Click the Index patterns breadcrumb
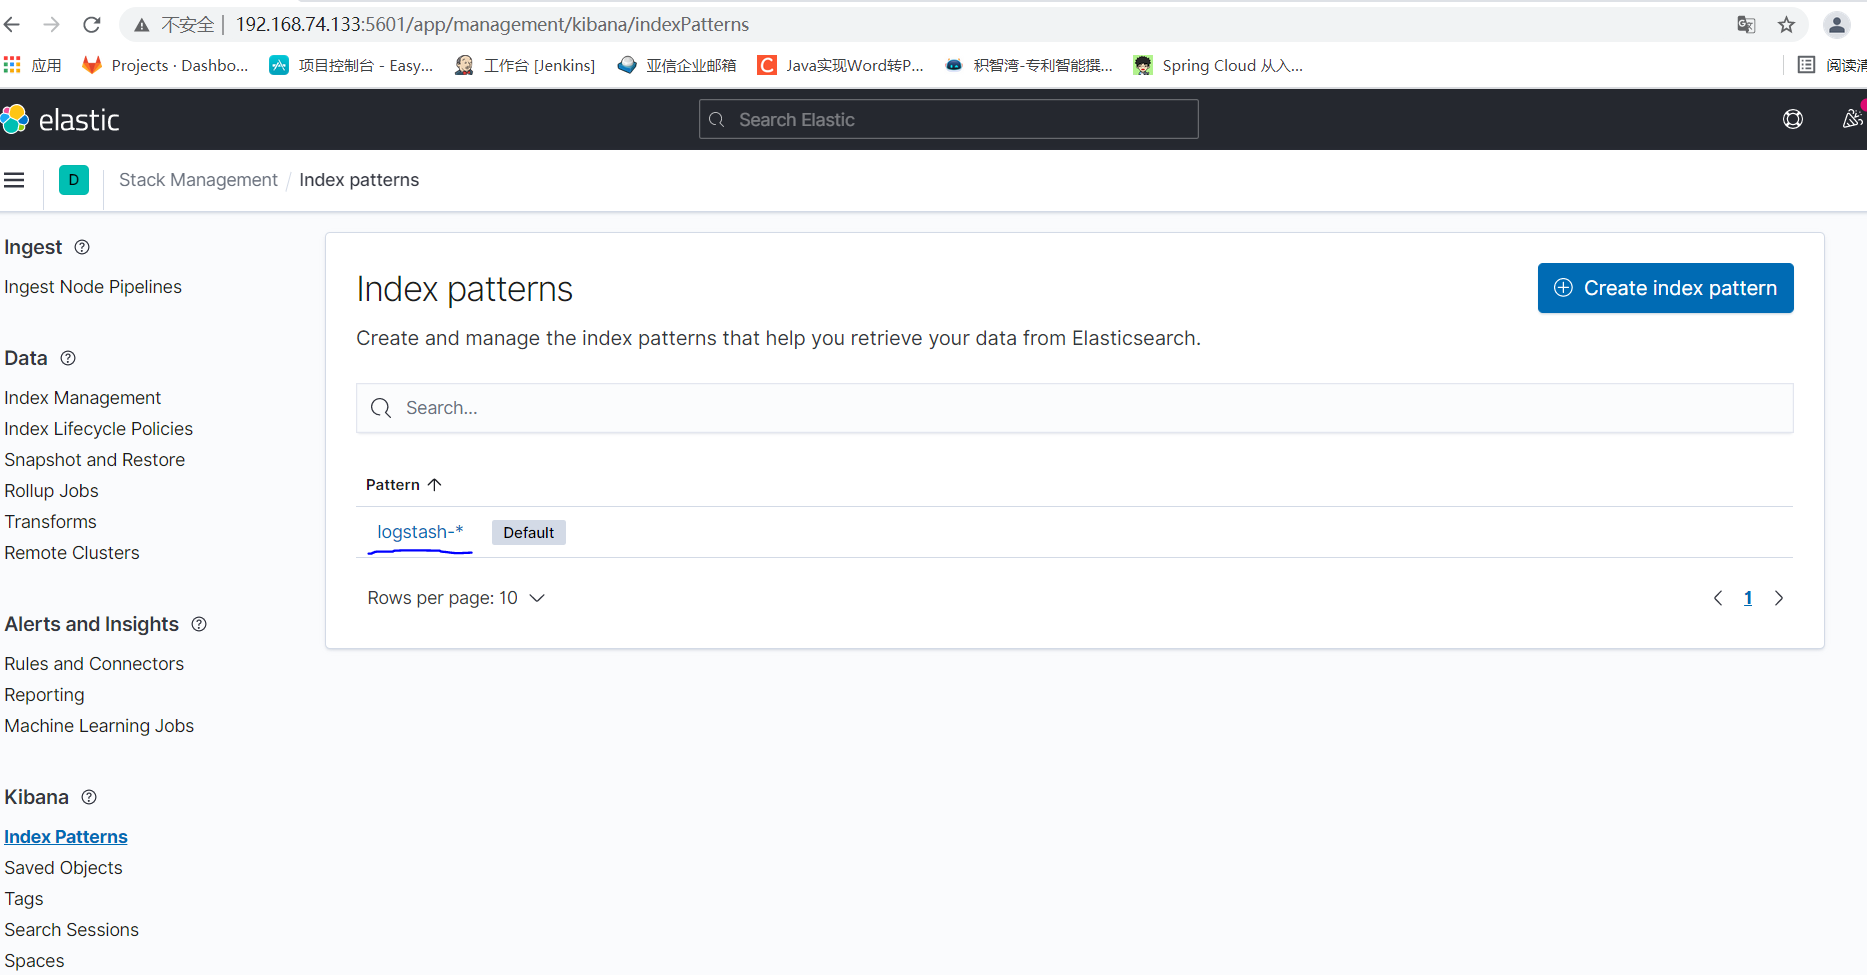Image resolution: width=1867 pixels, height=975 pixels. (x=359, y=180)
